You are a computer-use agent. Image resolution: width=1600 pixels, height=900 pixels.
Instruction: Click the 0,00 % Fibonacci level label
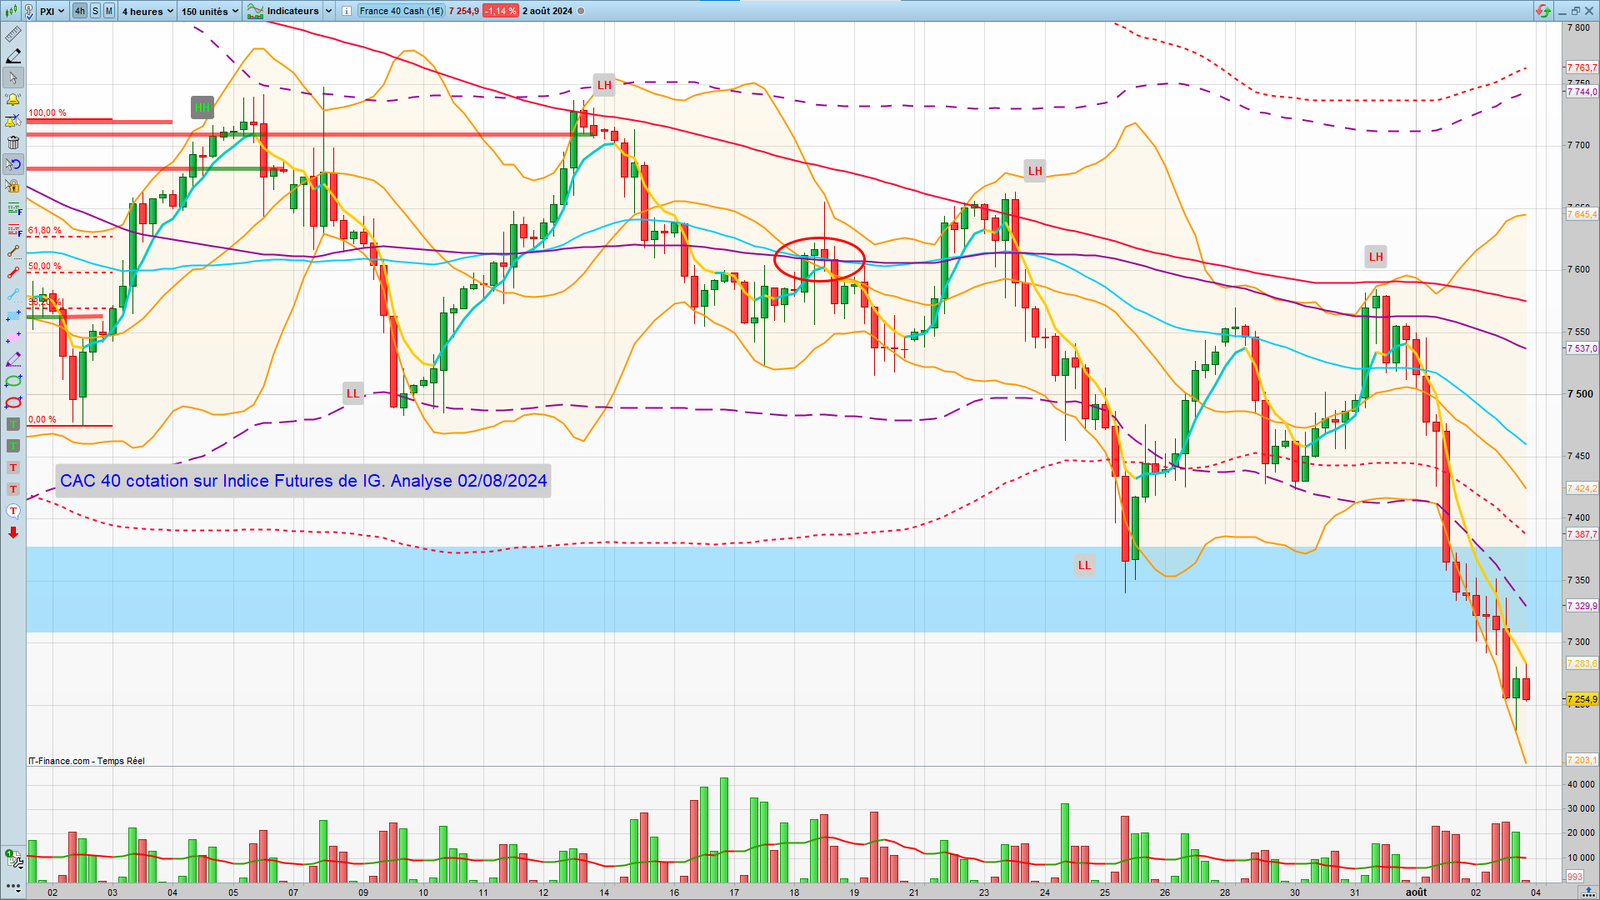tap(42, 420)
